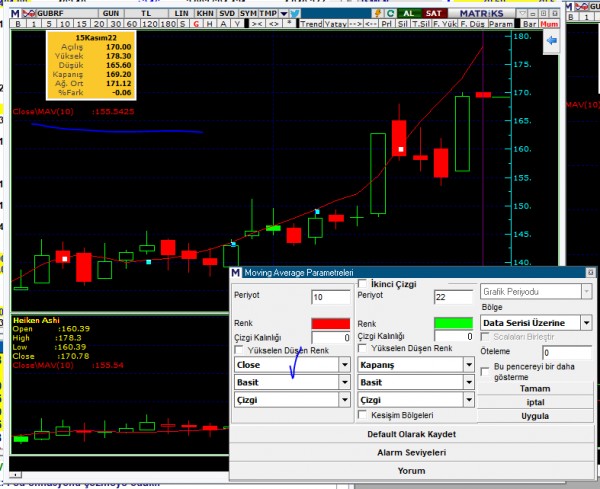Click Default Olarak Kaydet button
This screenshot has height=489, width=600.
411,434
